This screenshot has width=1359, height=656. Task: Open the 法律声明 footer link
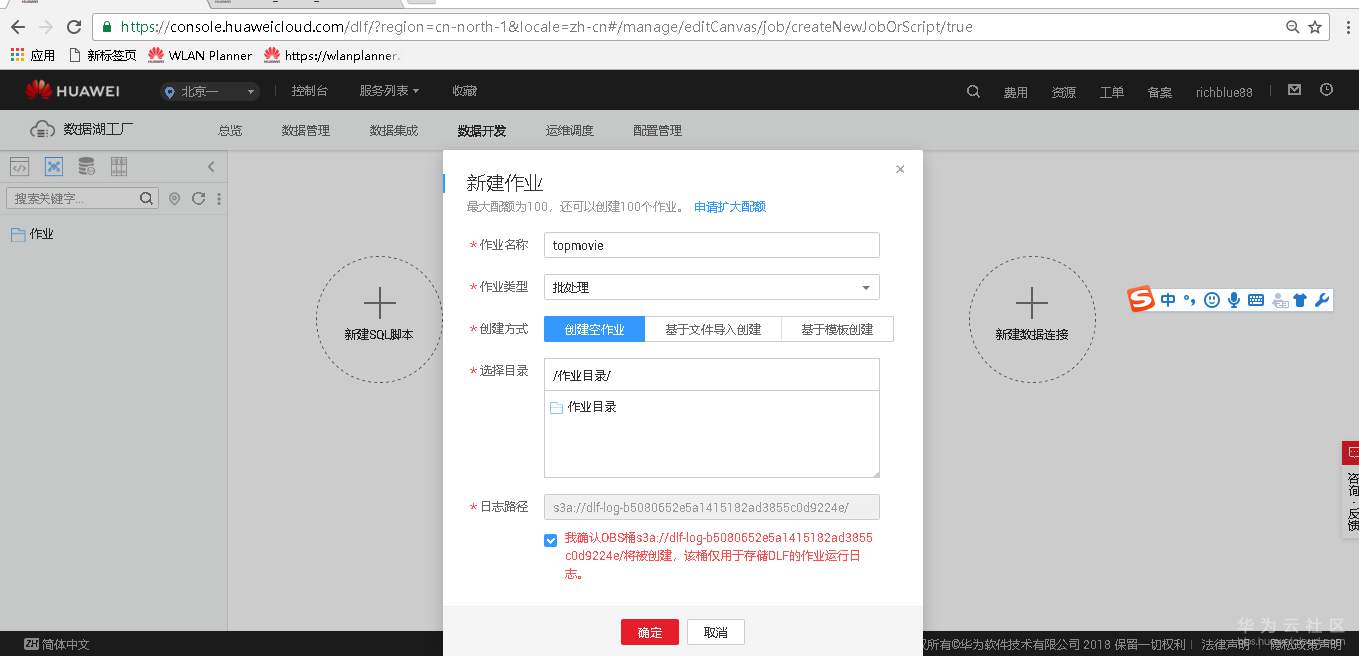tap(1226, 645)
